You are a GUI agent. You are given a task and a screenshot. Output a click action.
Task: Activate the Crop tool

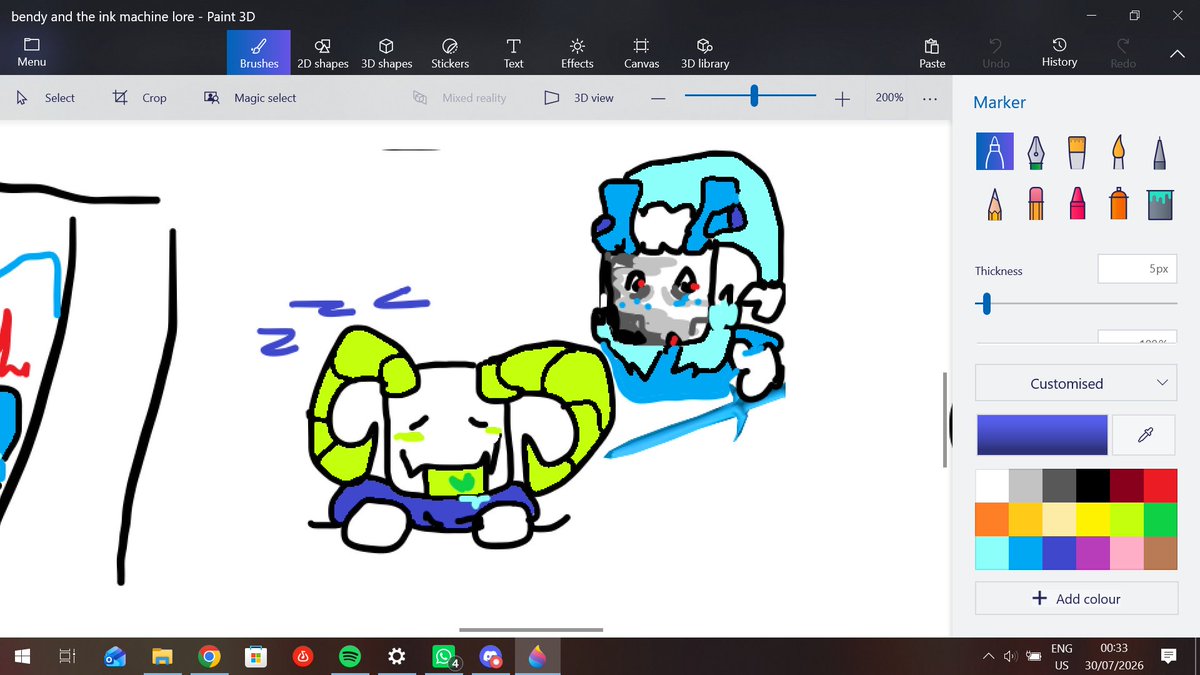140,98
